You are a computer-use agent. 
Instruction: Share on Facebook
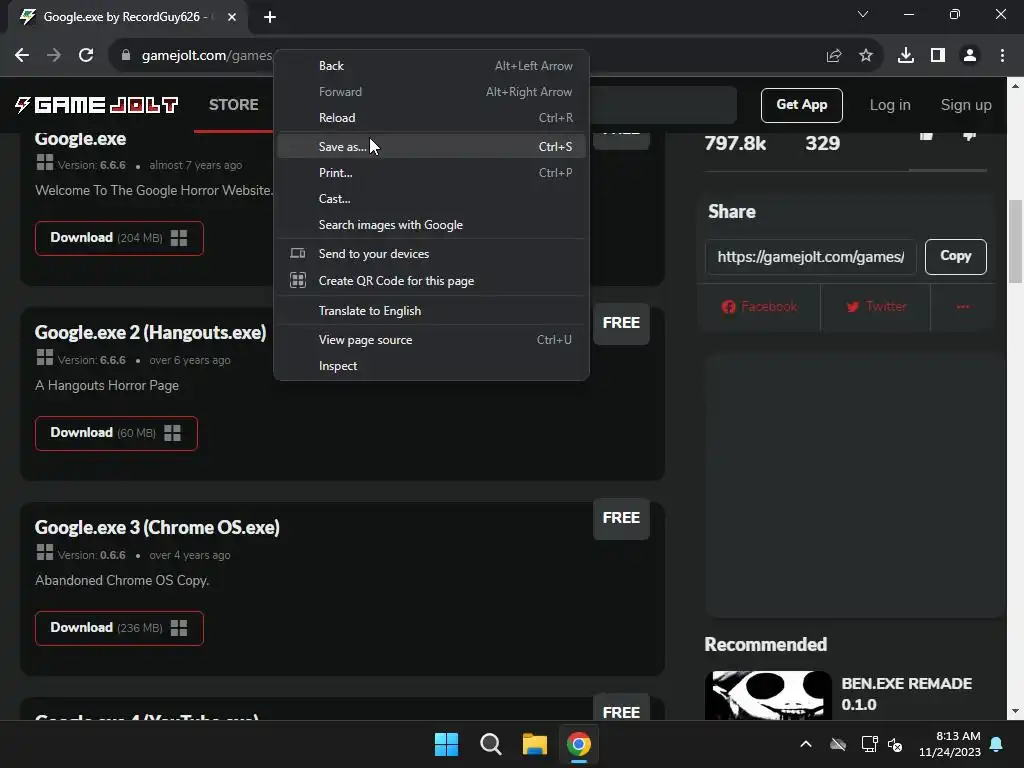(760, 307)
